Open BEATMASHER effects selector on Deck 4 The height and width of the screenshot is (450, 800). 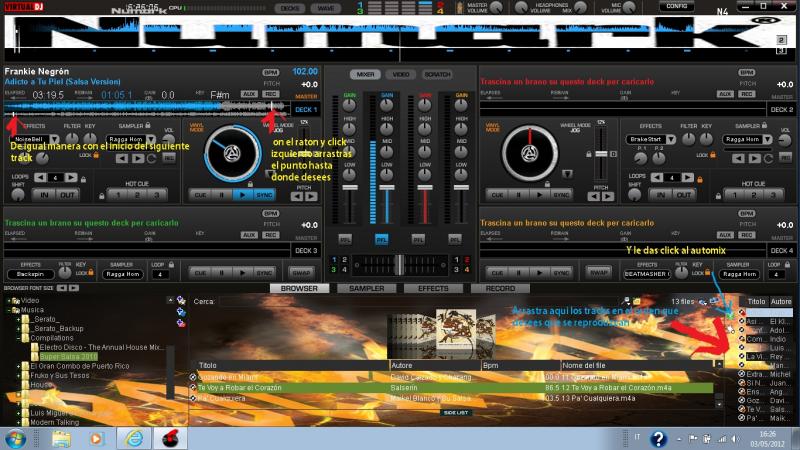point(646,274)
